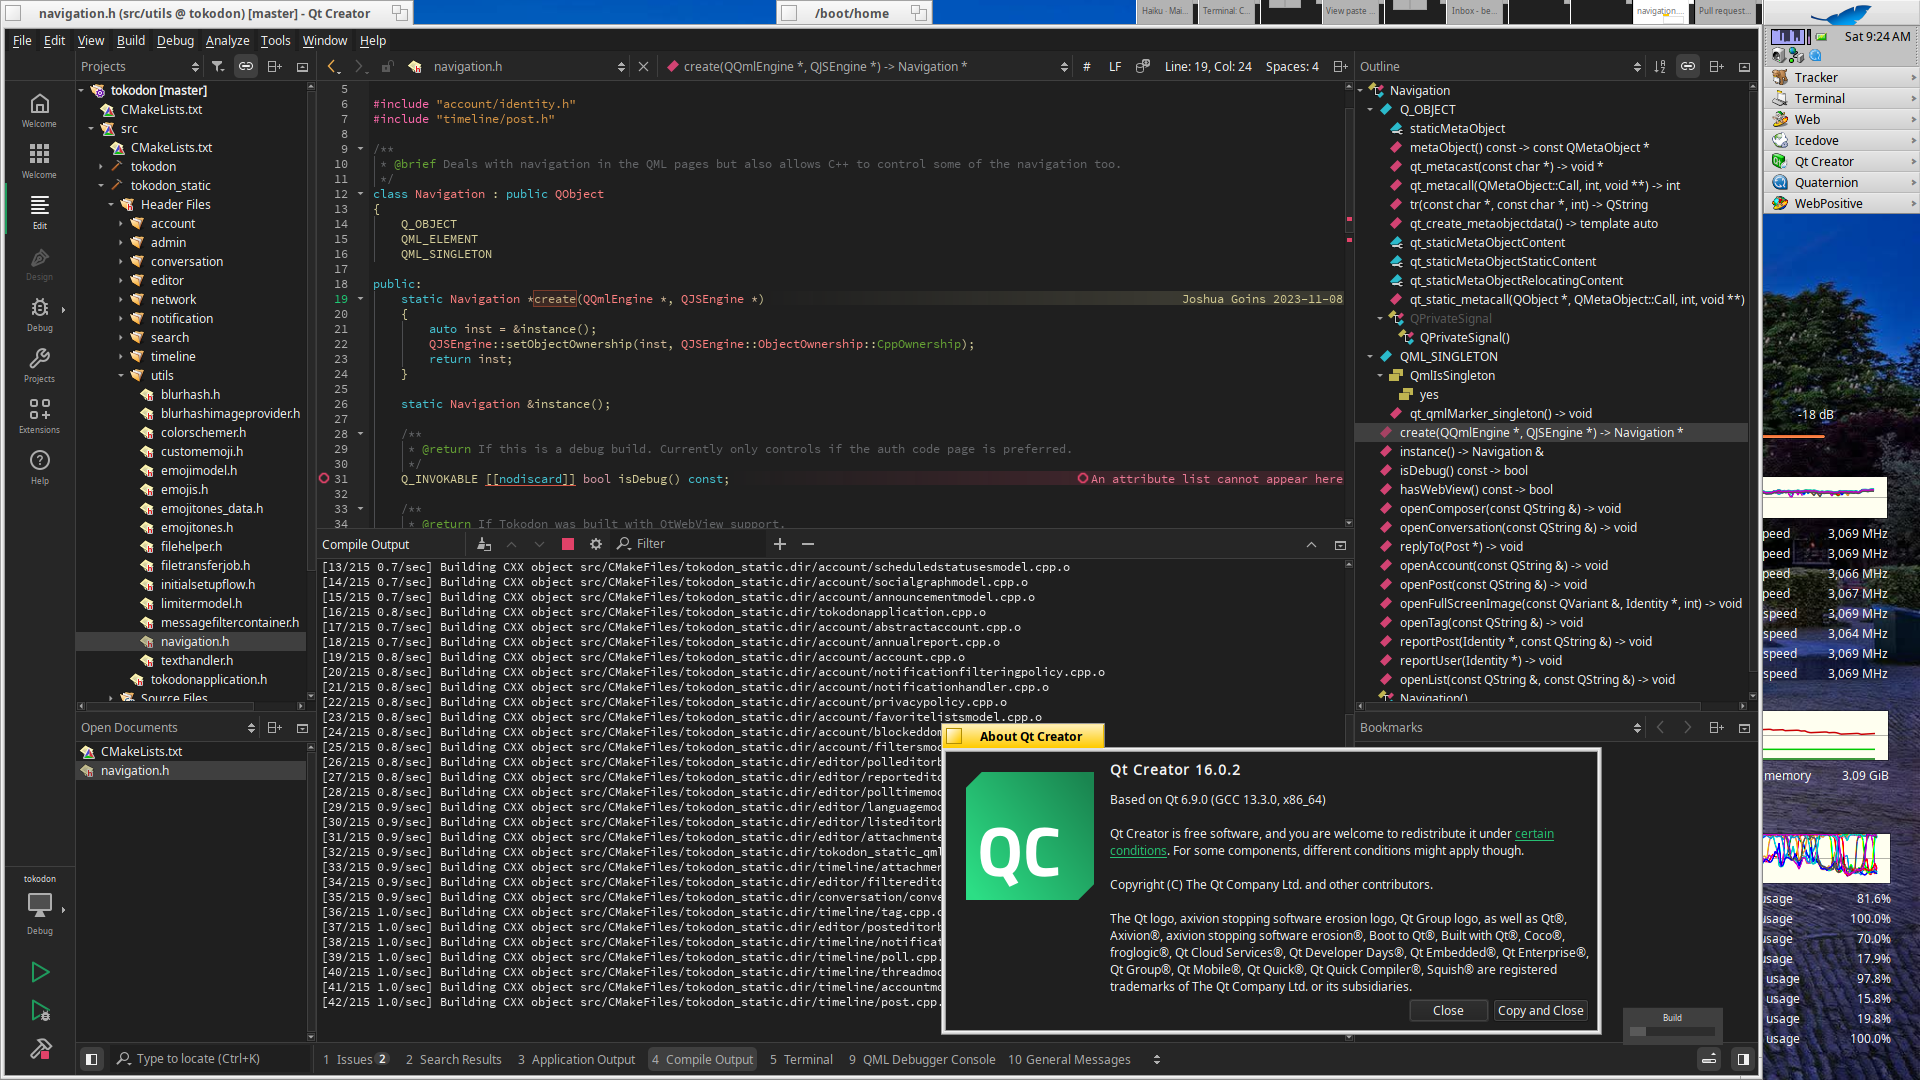Click the filter tree icon in Projects
Screen dimensions: 1920x1080
point(218,66)
